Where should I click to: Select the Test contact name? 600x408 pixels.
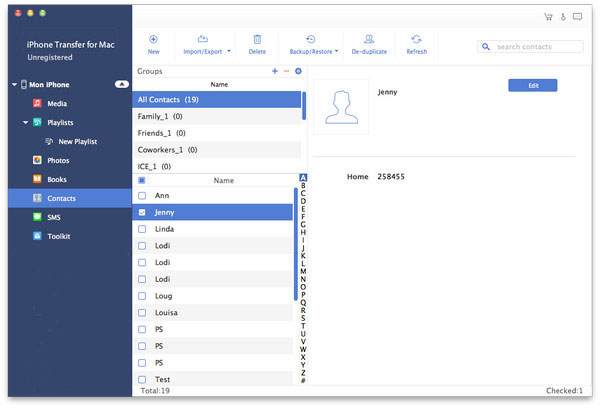pos(162,379)
